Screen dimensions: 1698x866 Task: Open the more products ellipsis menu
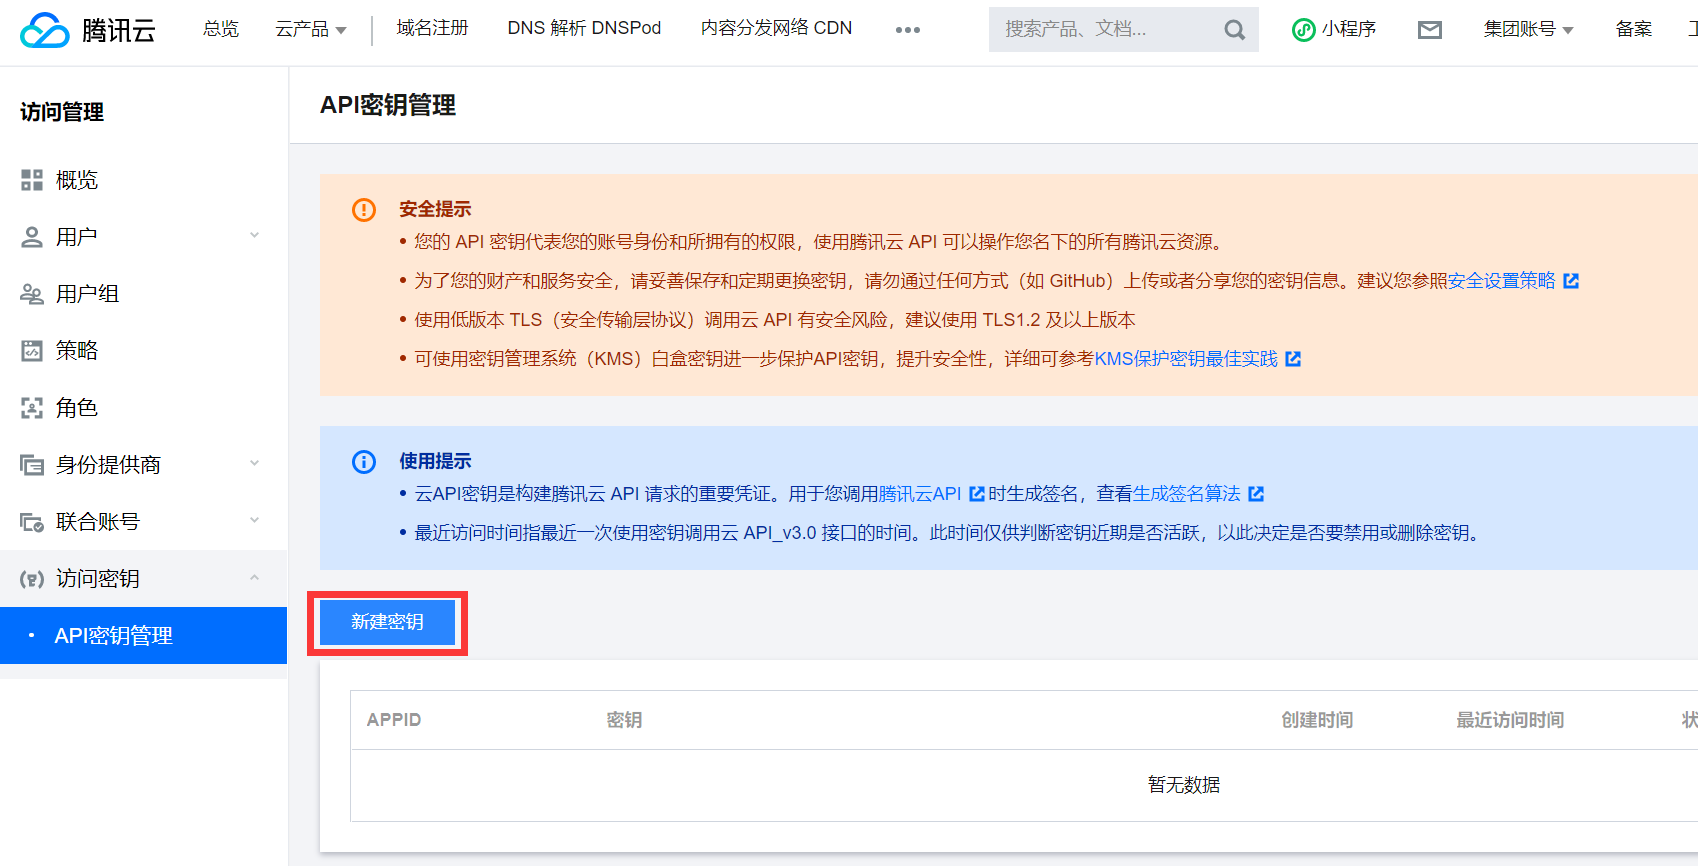tap(907, 30)
